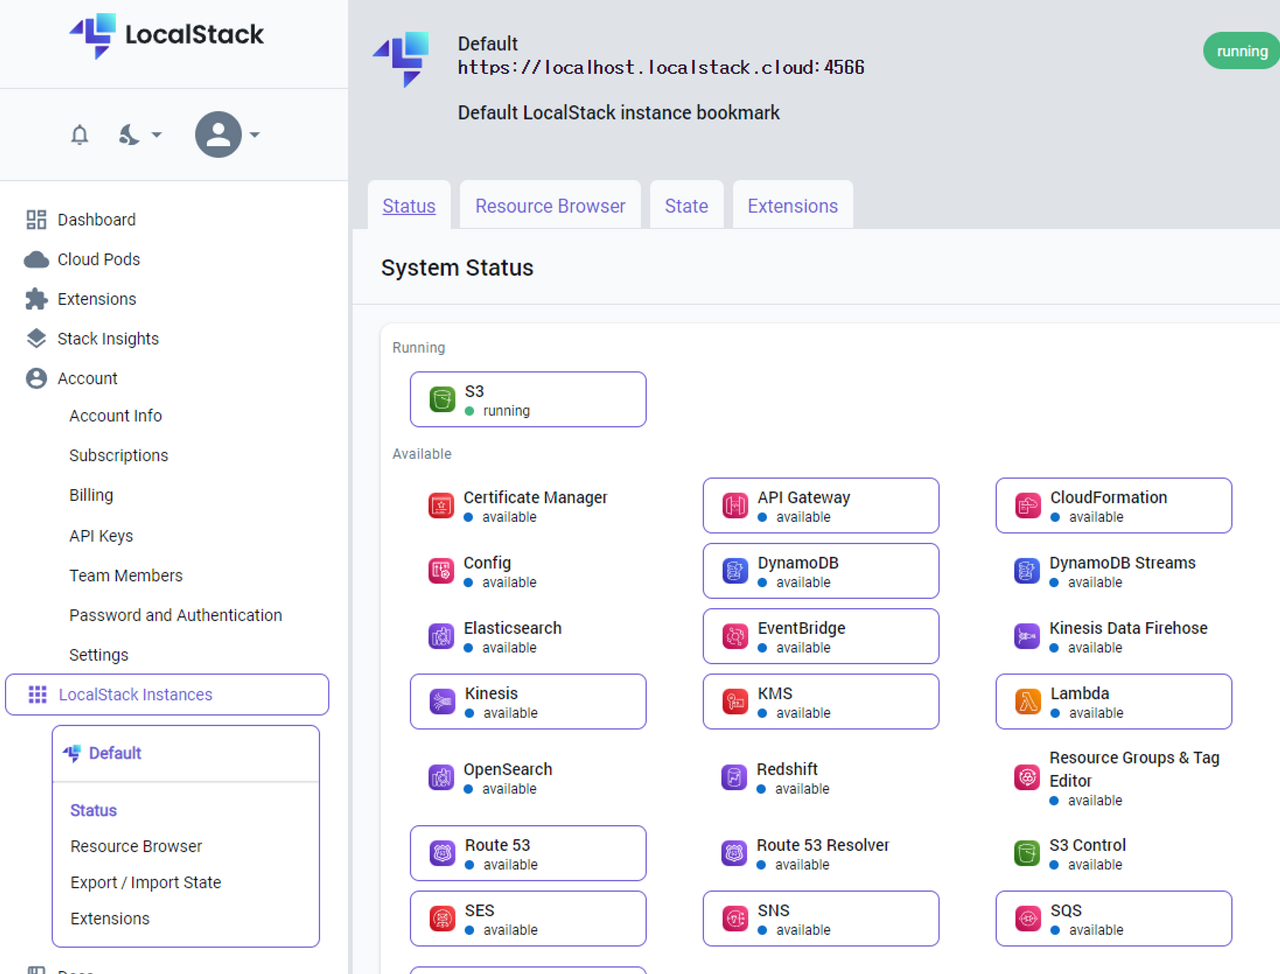This screenshot has height=974, width=1280.
Task: Select LocalStack Instances in sidebar
Action: coord(167,695)
